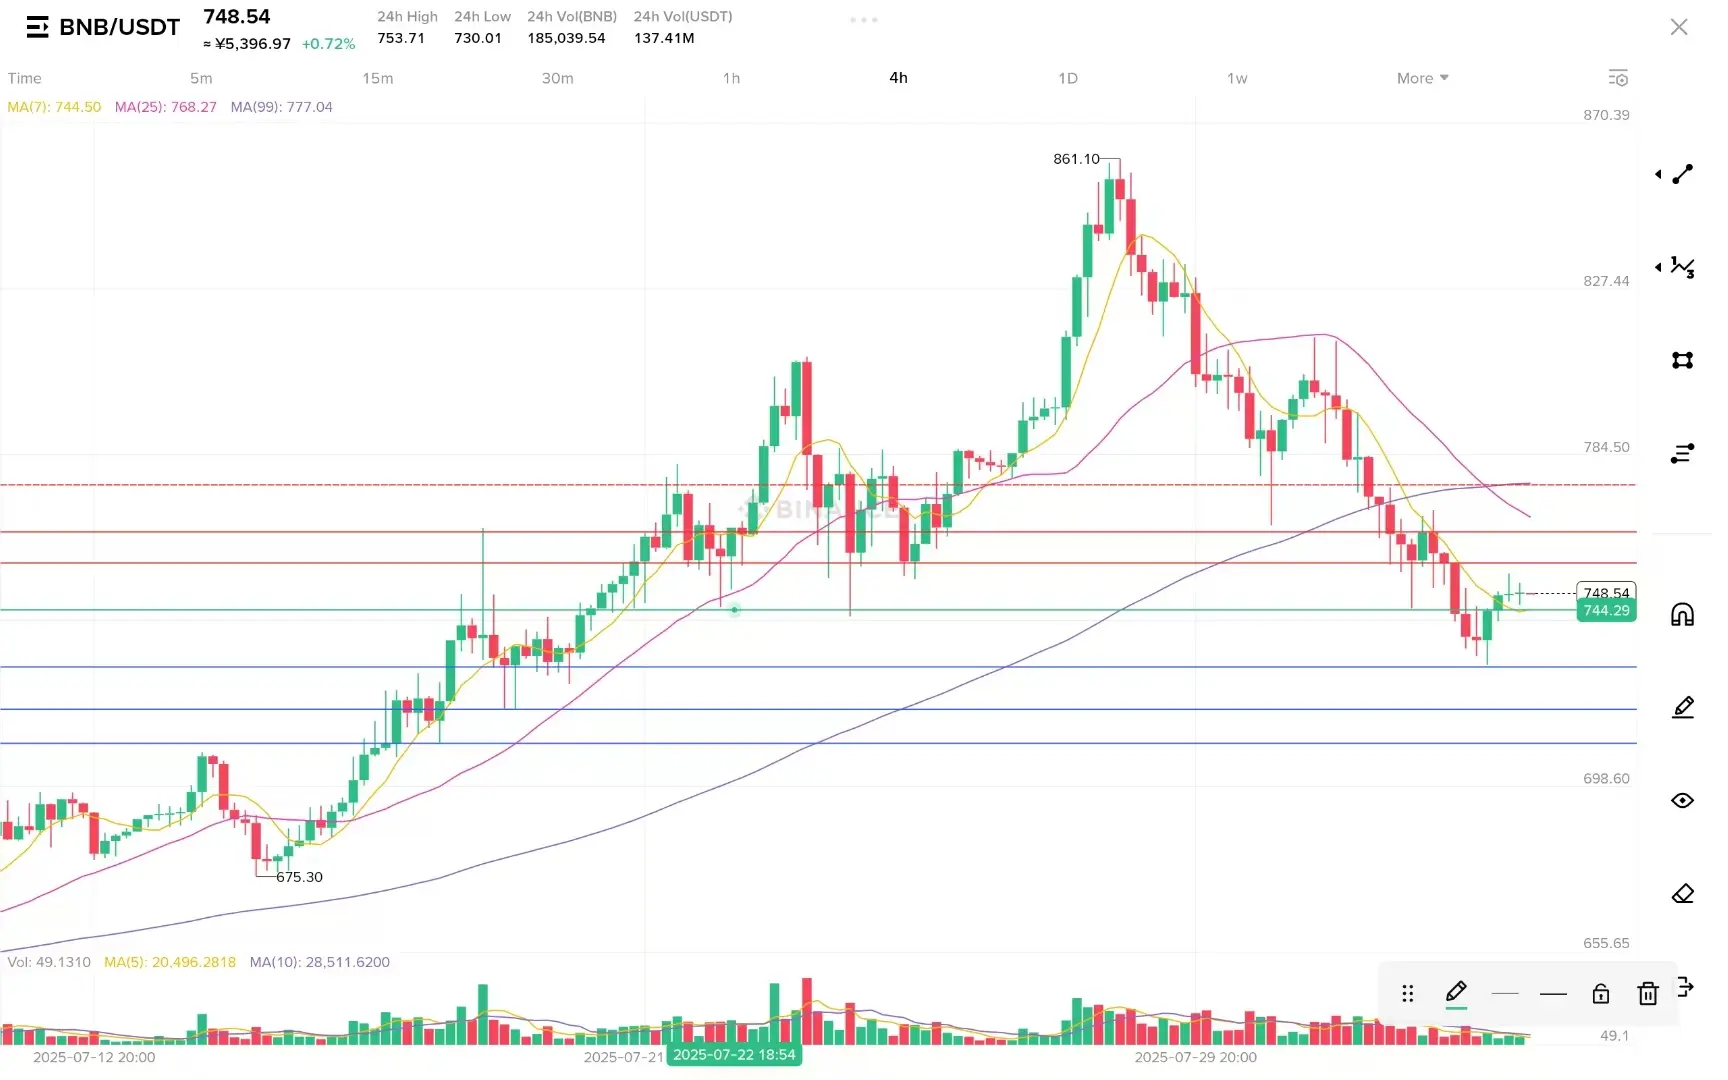Open the hamburger menu beside BNB/USDT
The image size is (1728, 1080).
coord(37,27)
